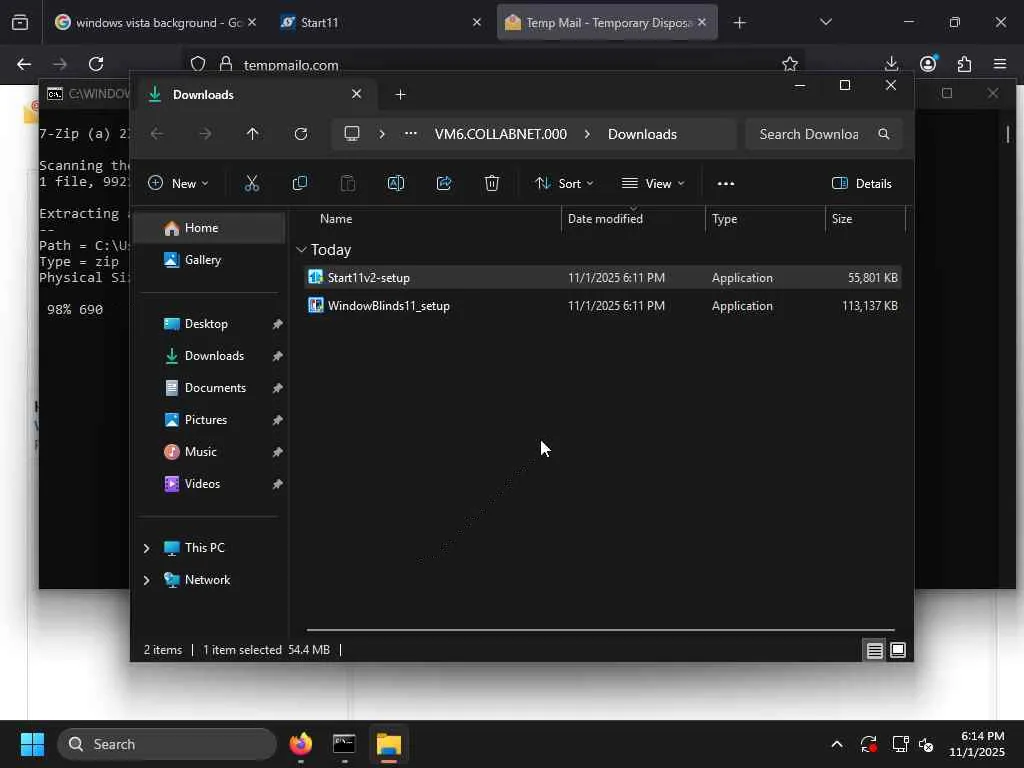Expand the address bar ellipsis for hidden path

click(411, 134)
